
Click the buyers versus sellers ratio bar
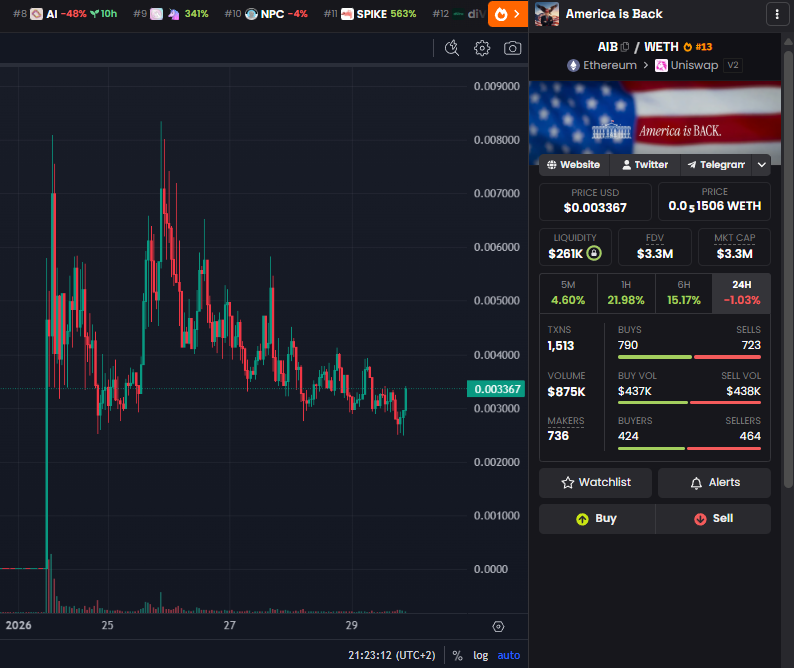click(x=689, y=448)
